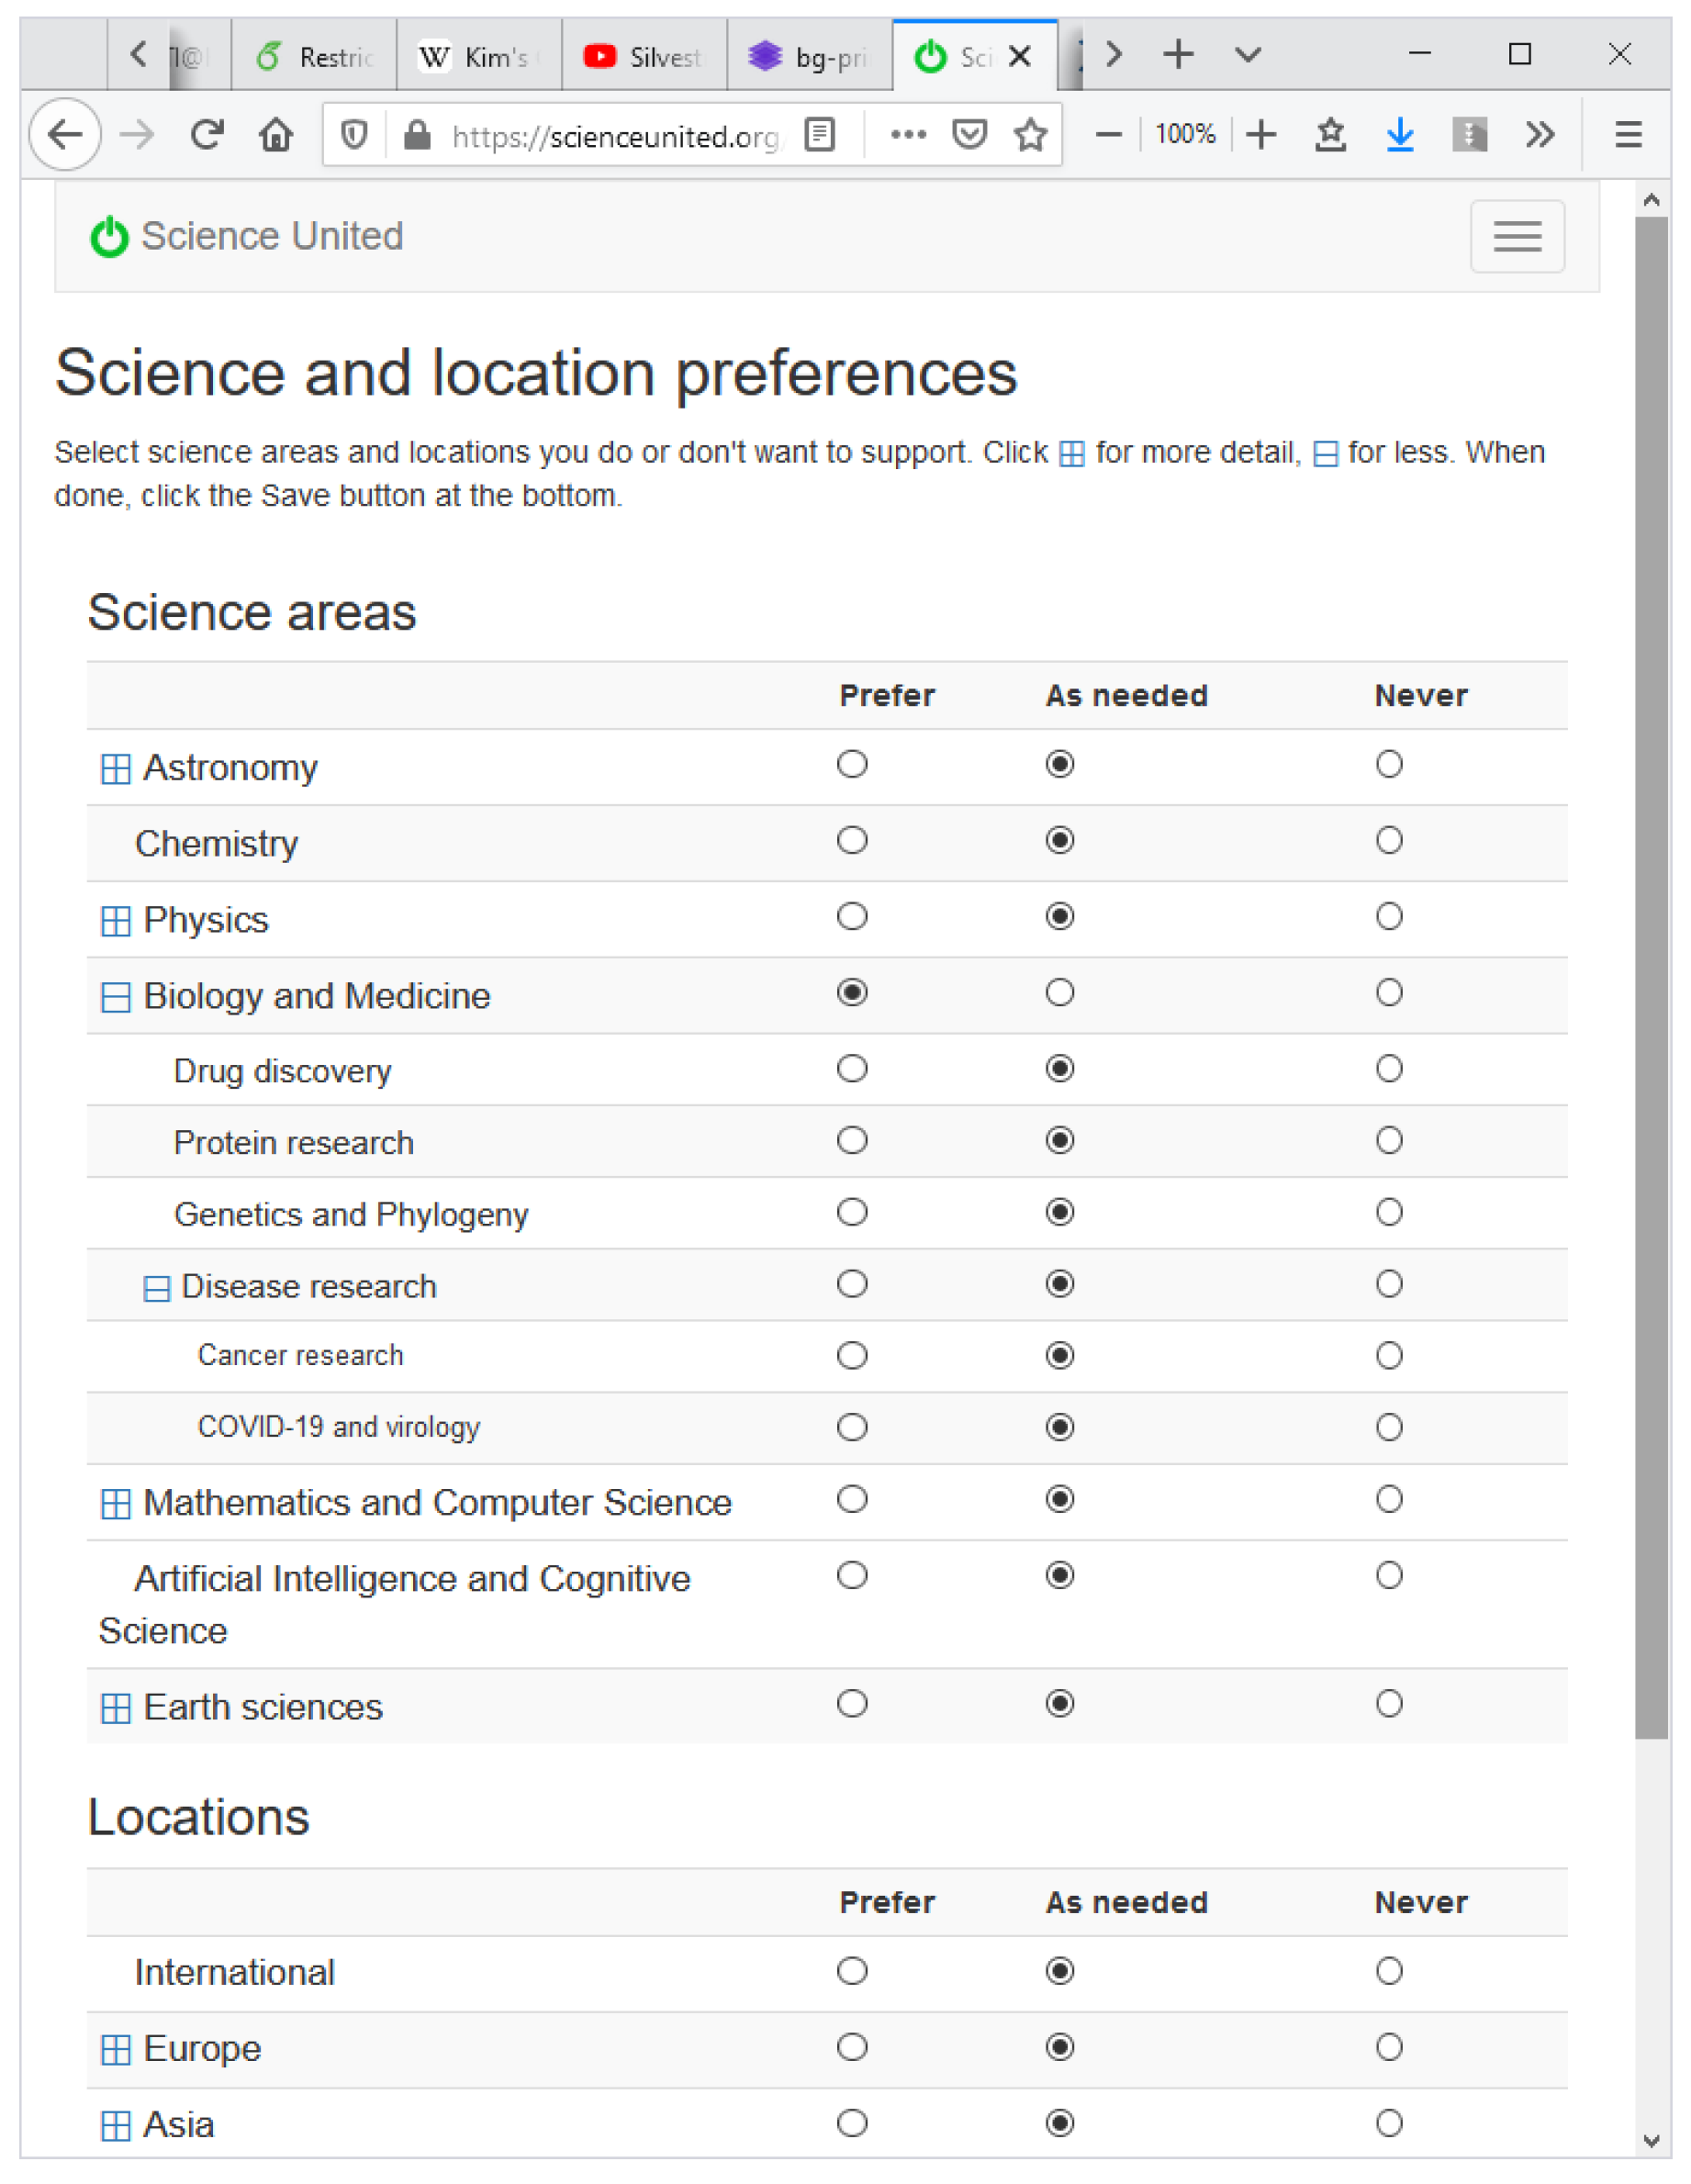
Task: Set Astronomy to Prefer
Action: [852, 765]
